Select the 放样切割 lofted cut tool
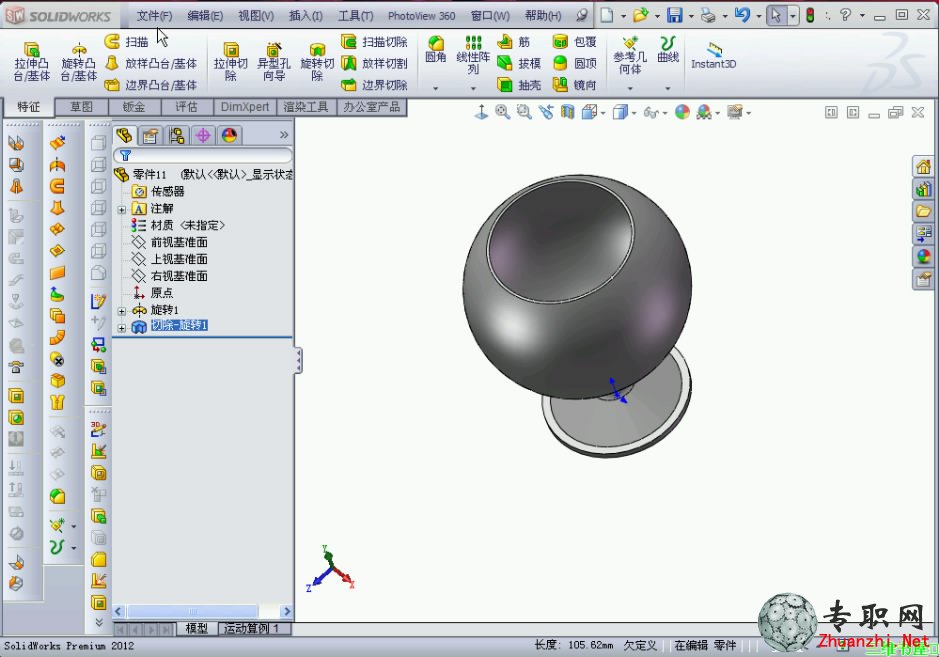Image resolution: width=939 pixels, height=657 pixels. click(x=374, y=63)
